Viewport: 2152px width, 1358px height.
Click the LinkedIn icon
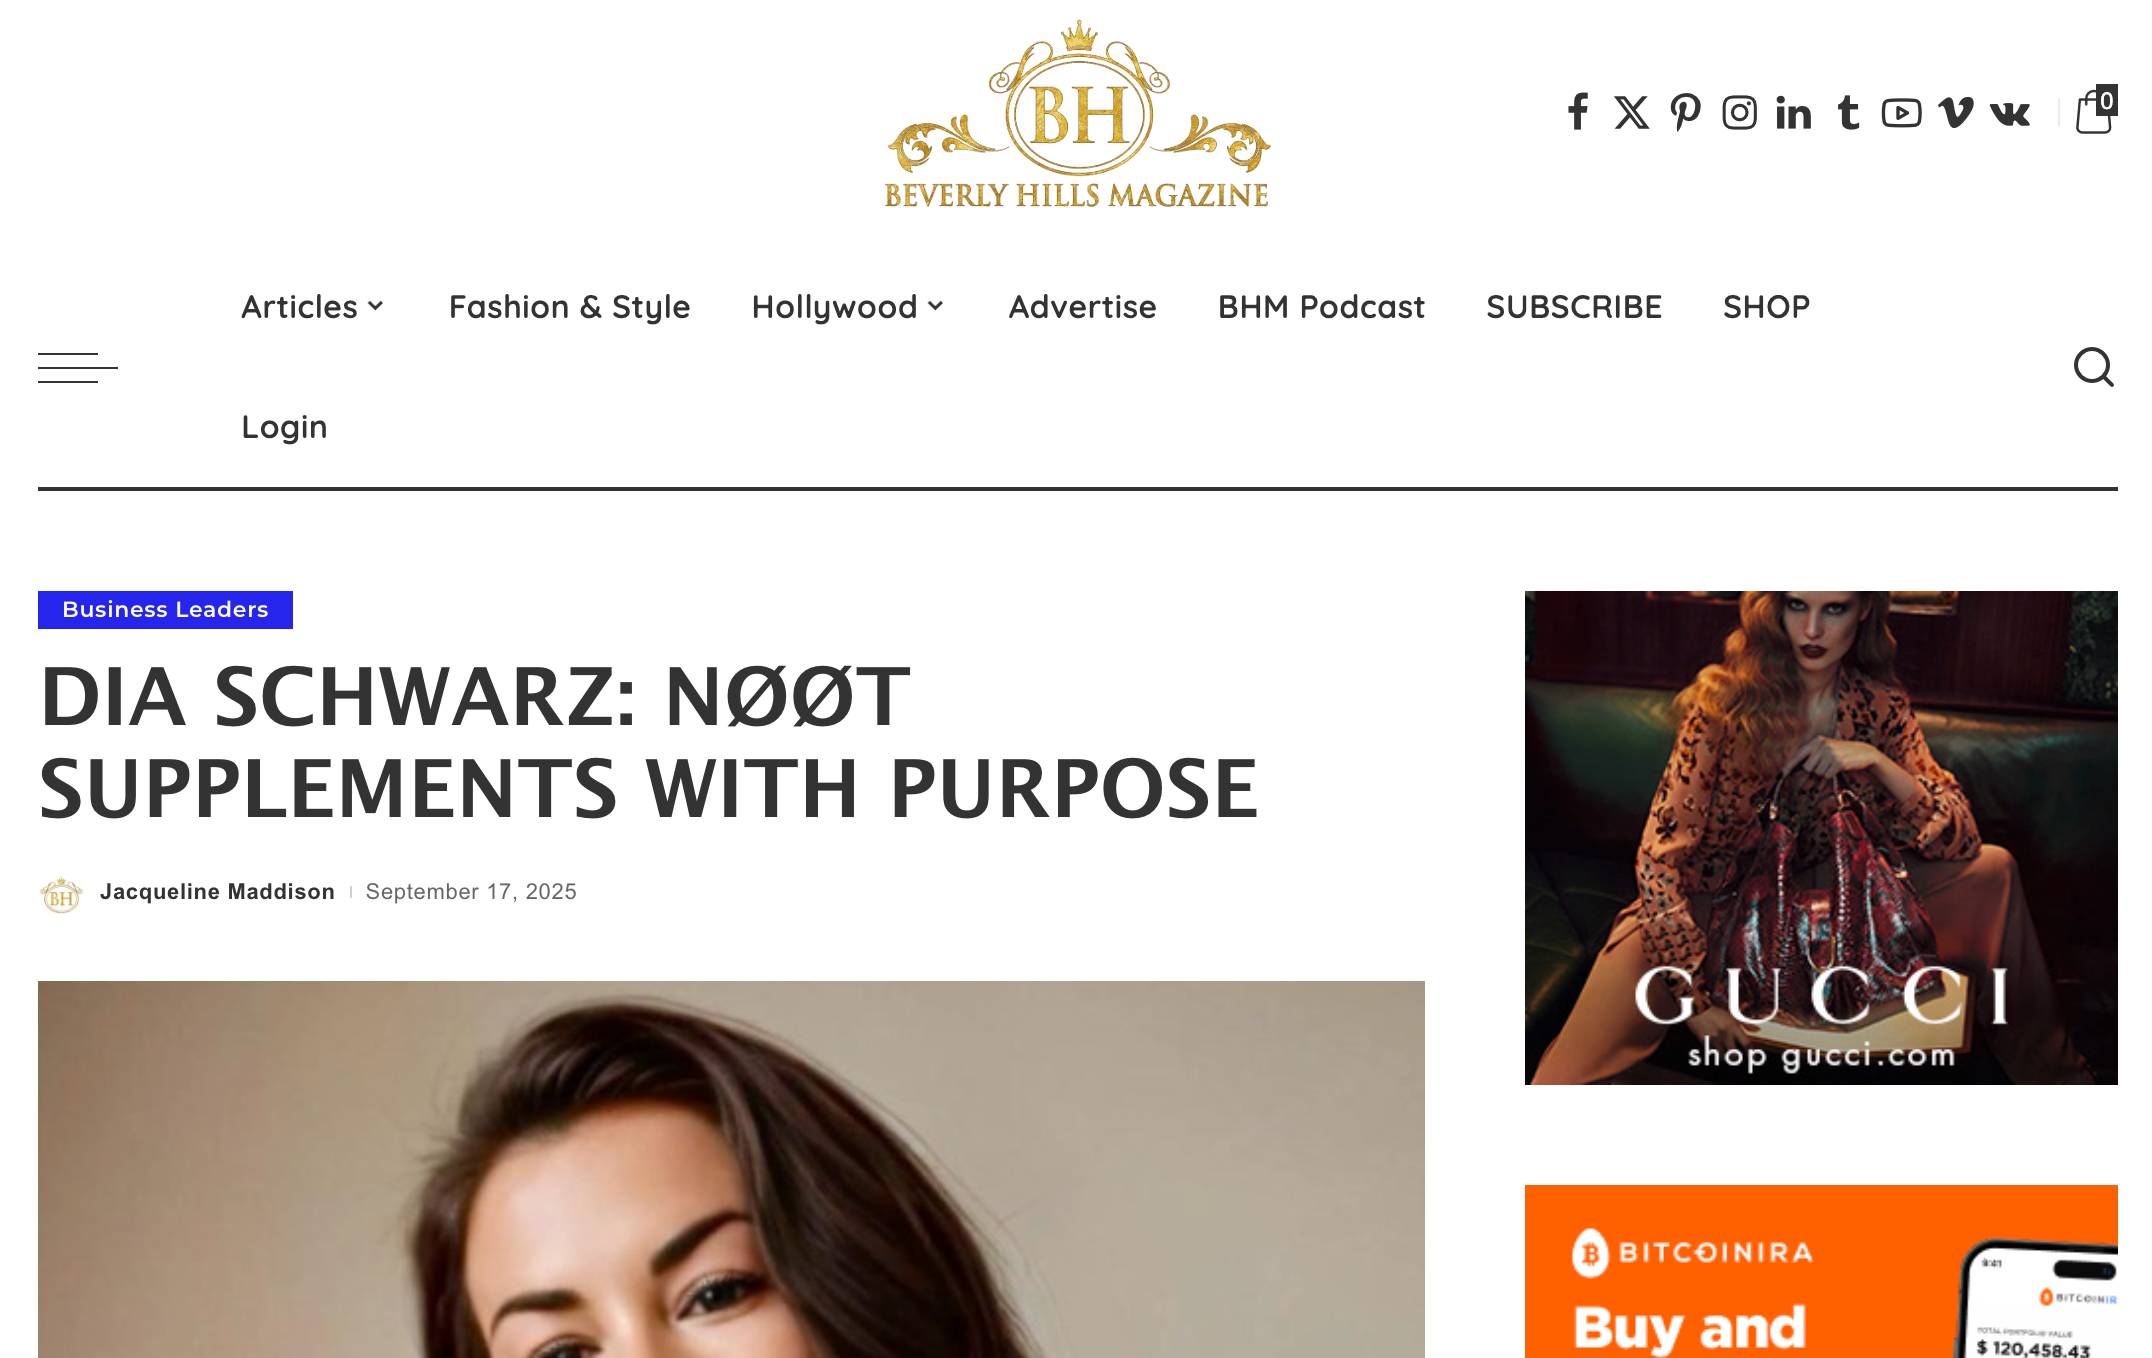point(1793,112)
